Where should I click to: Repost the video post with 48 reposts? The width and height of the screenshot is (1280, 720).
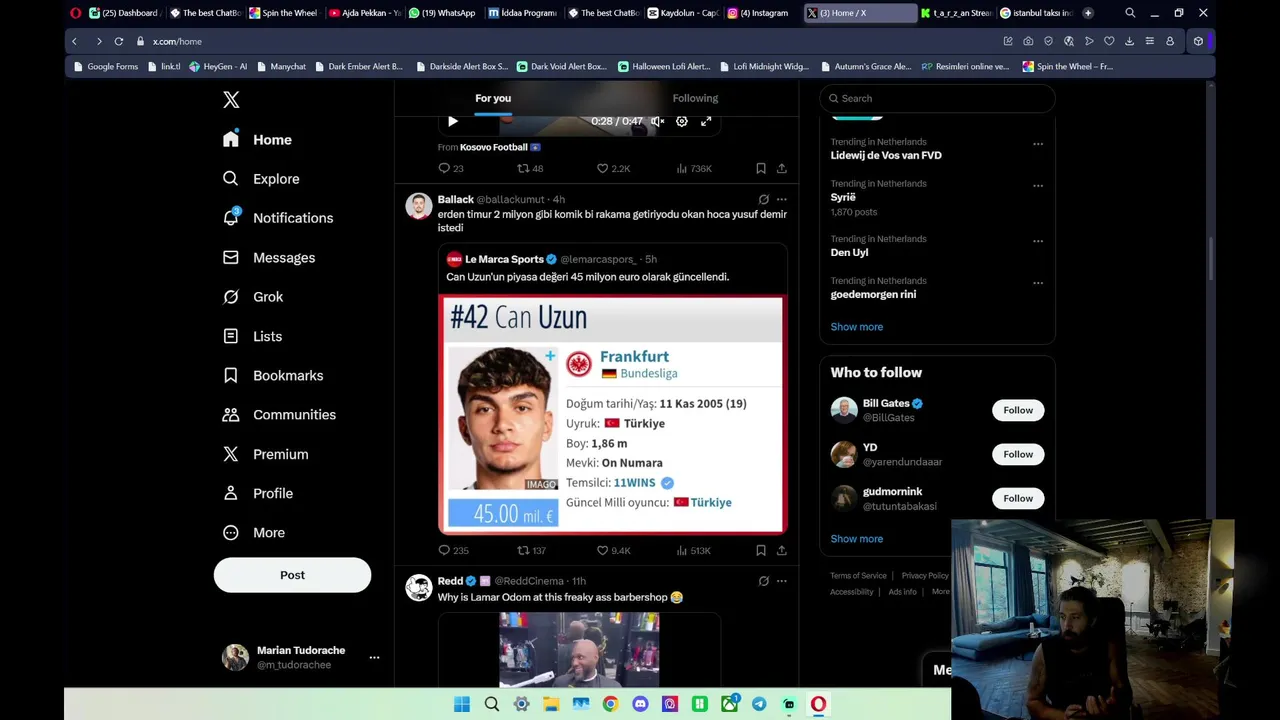(530, 168)
